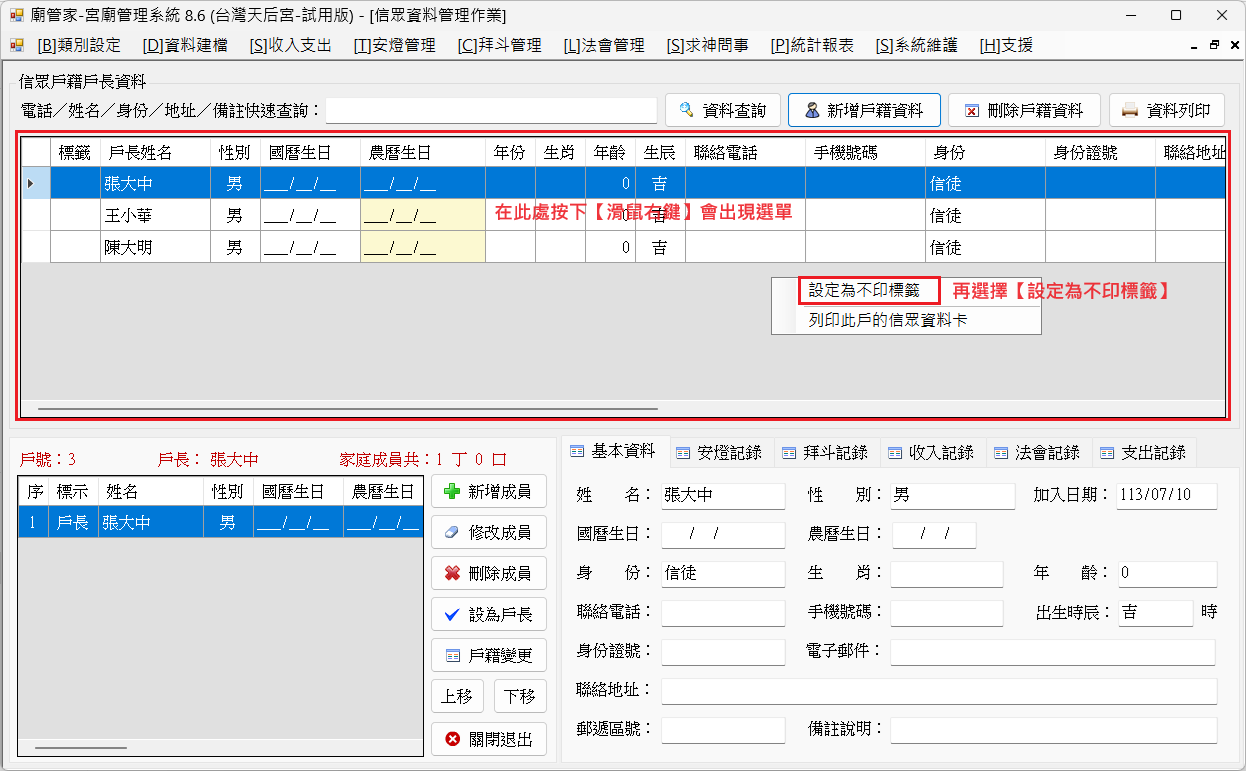Click the icon on 安燈記錄 tab
Image resolution: width=1246 pixels, height=771 pixels.
click(683, 453)
